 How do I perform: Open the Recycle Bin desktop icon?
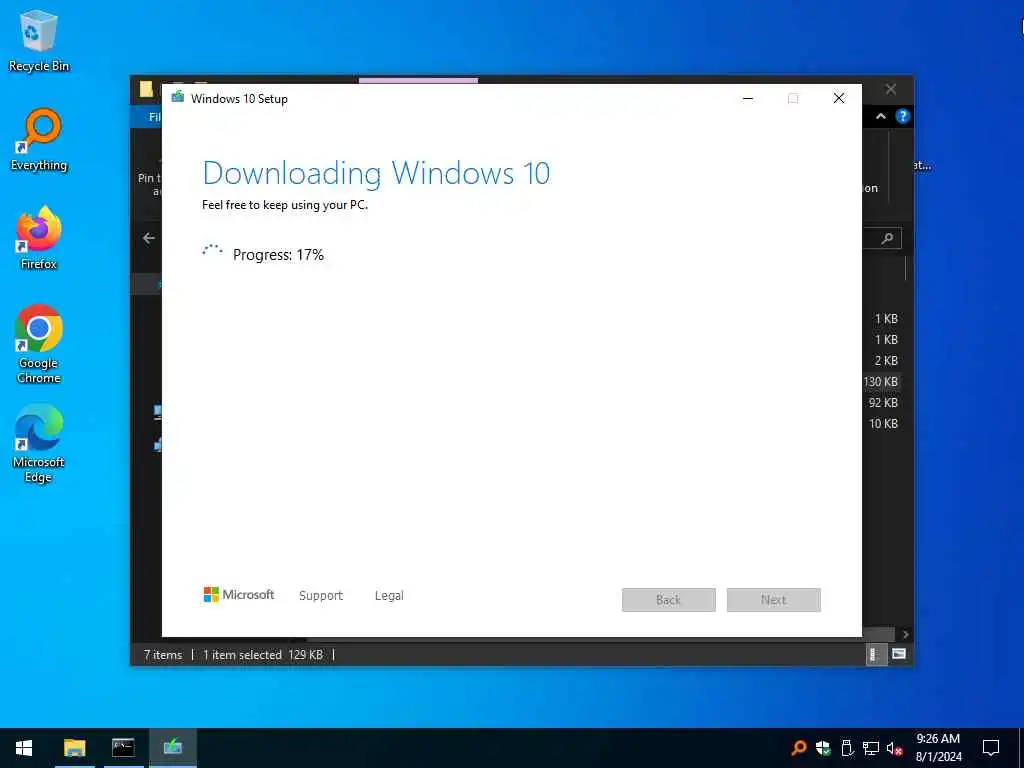click(x=39, y=40)
